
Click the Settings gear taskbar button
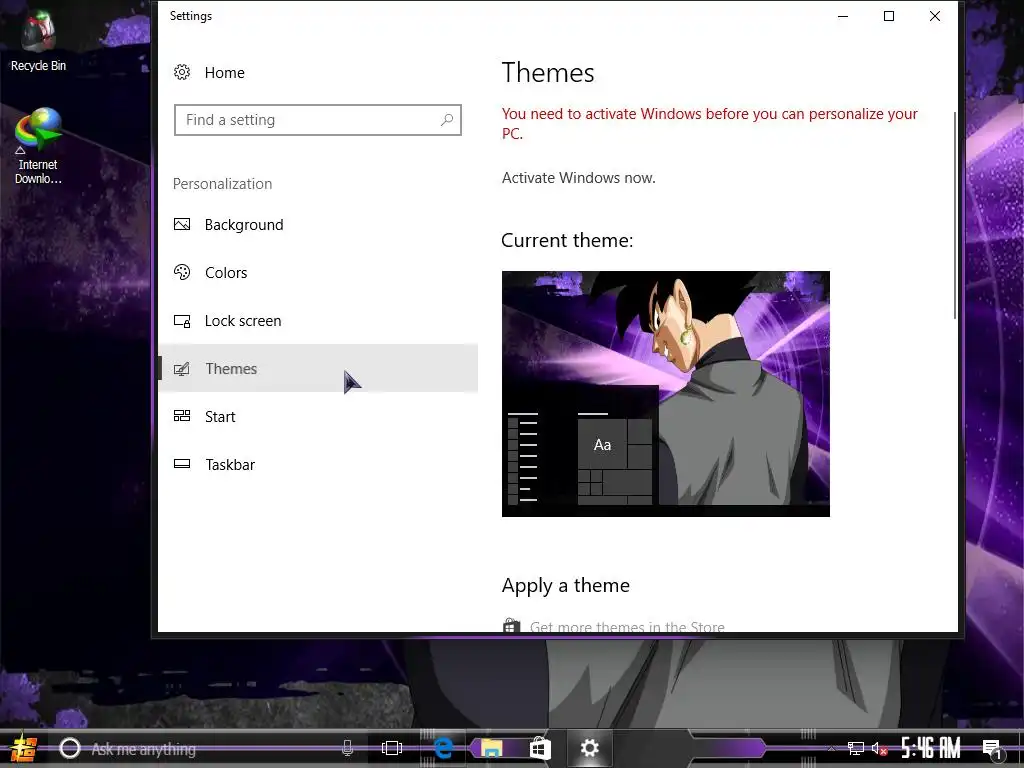590,748
